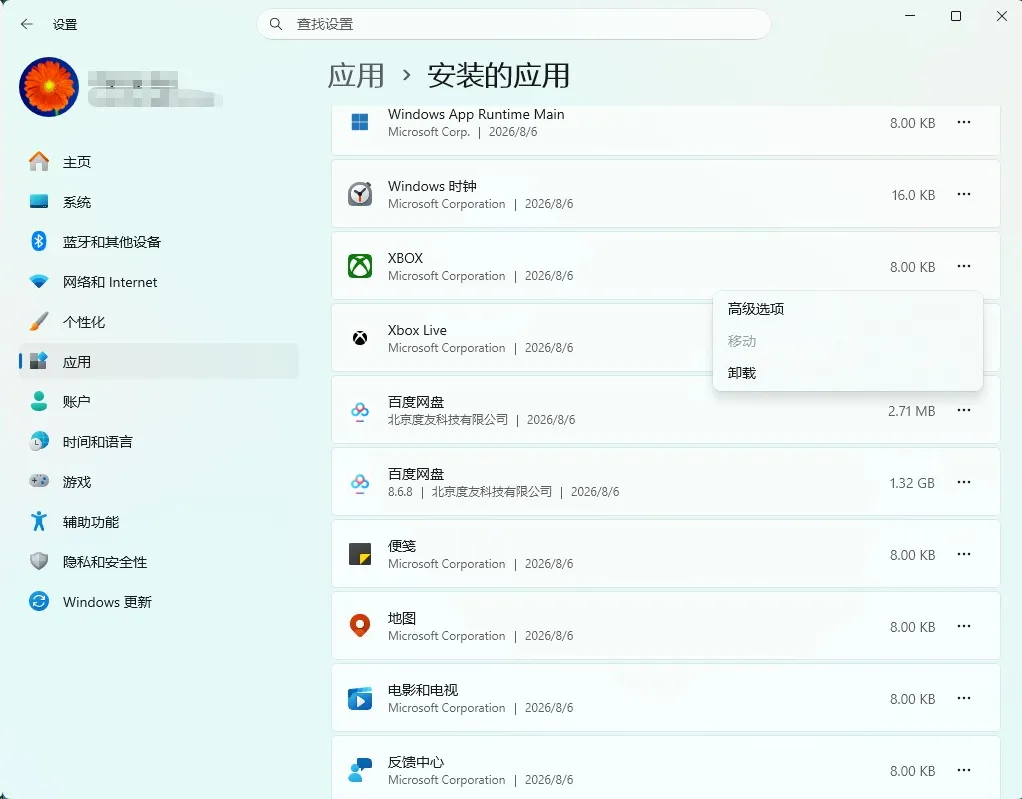The image size is (1022, 799).
Task: Click the 电影和电视 app name
Action: tap(423, 690)
